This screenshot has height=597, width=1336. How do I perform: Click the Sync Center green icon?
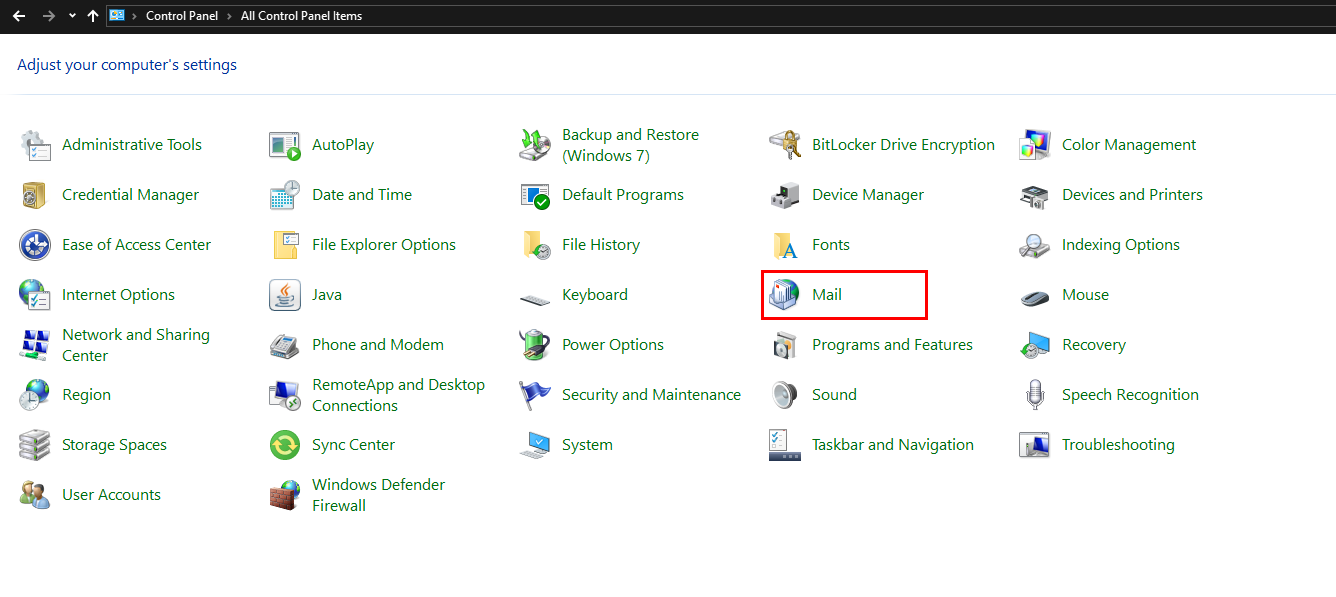(285, 445)
